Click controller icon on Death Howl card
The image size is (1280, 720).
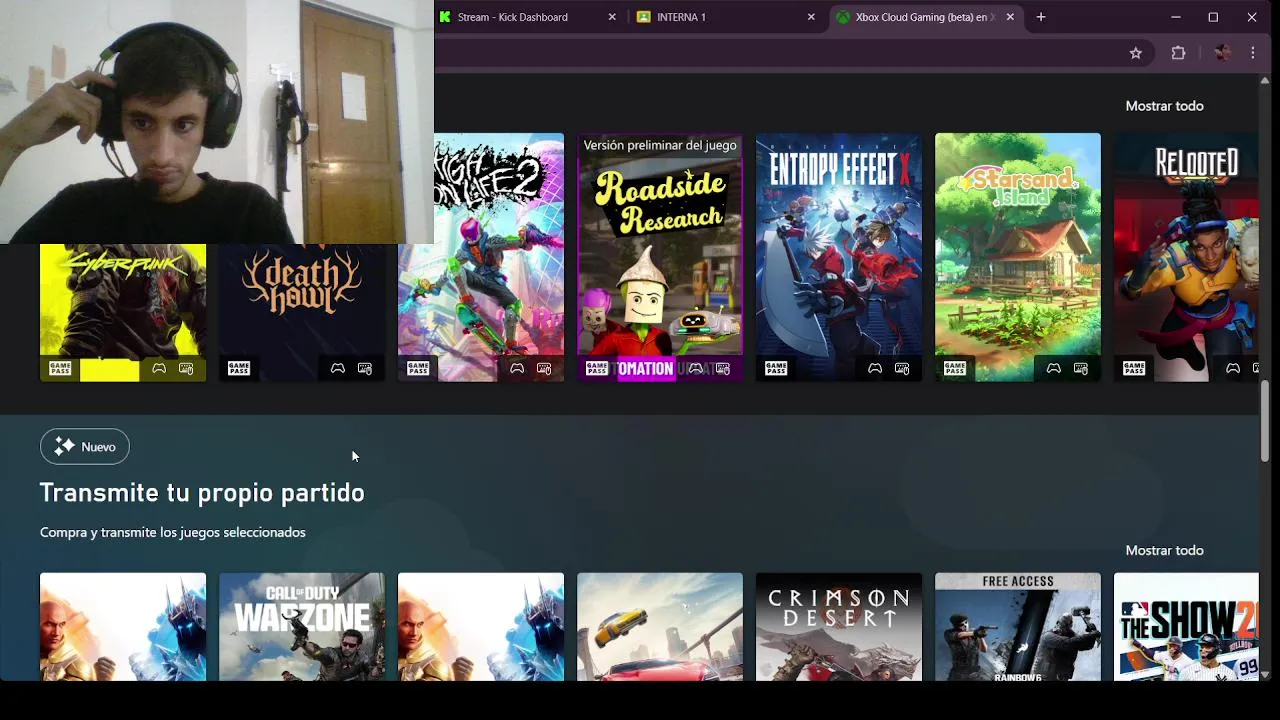tap(338, 369)
